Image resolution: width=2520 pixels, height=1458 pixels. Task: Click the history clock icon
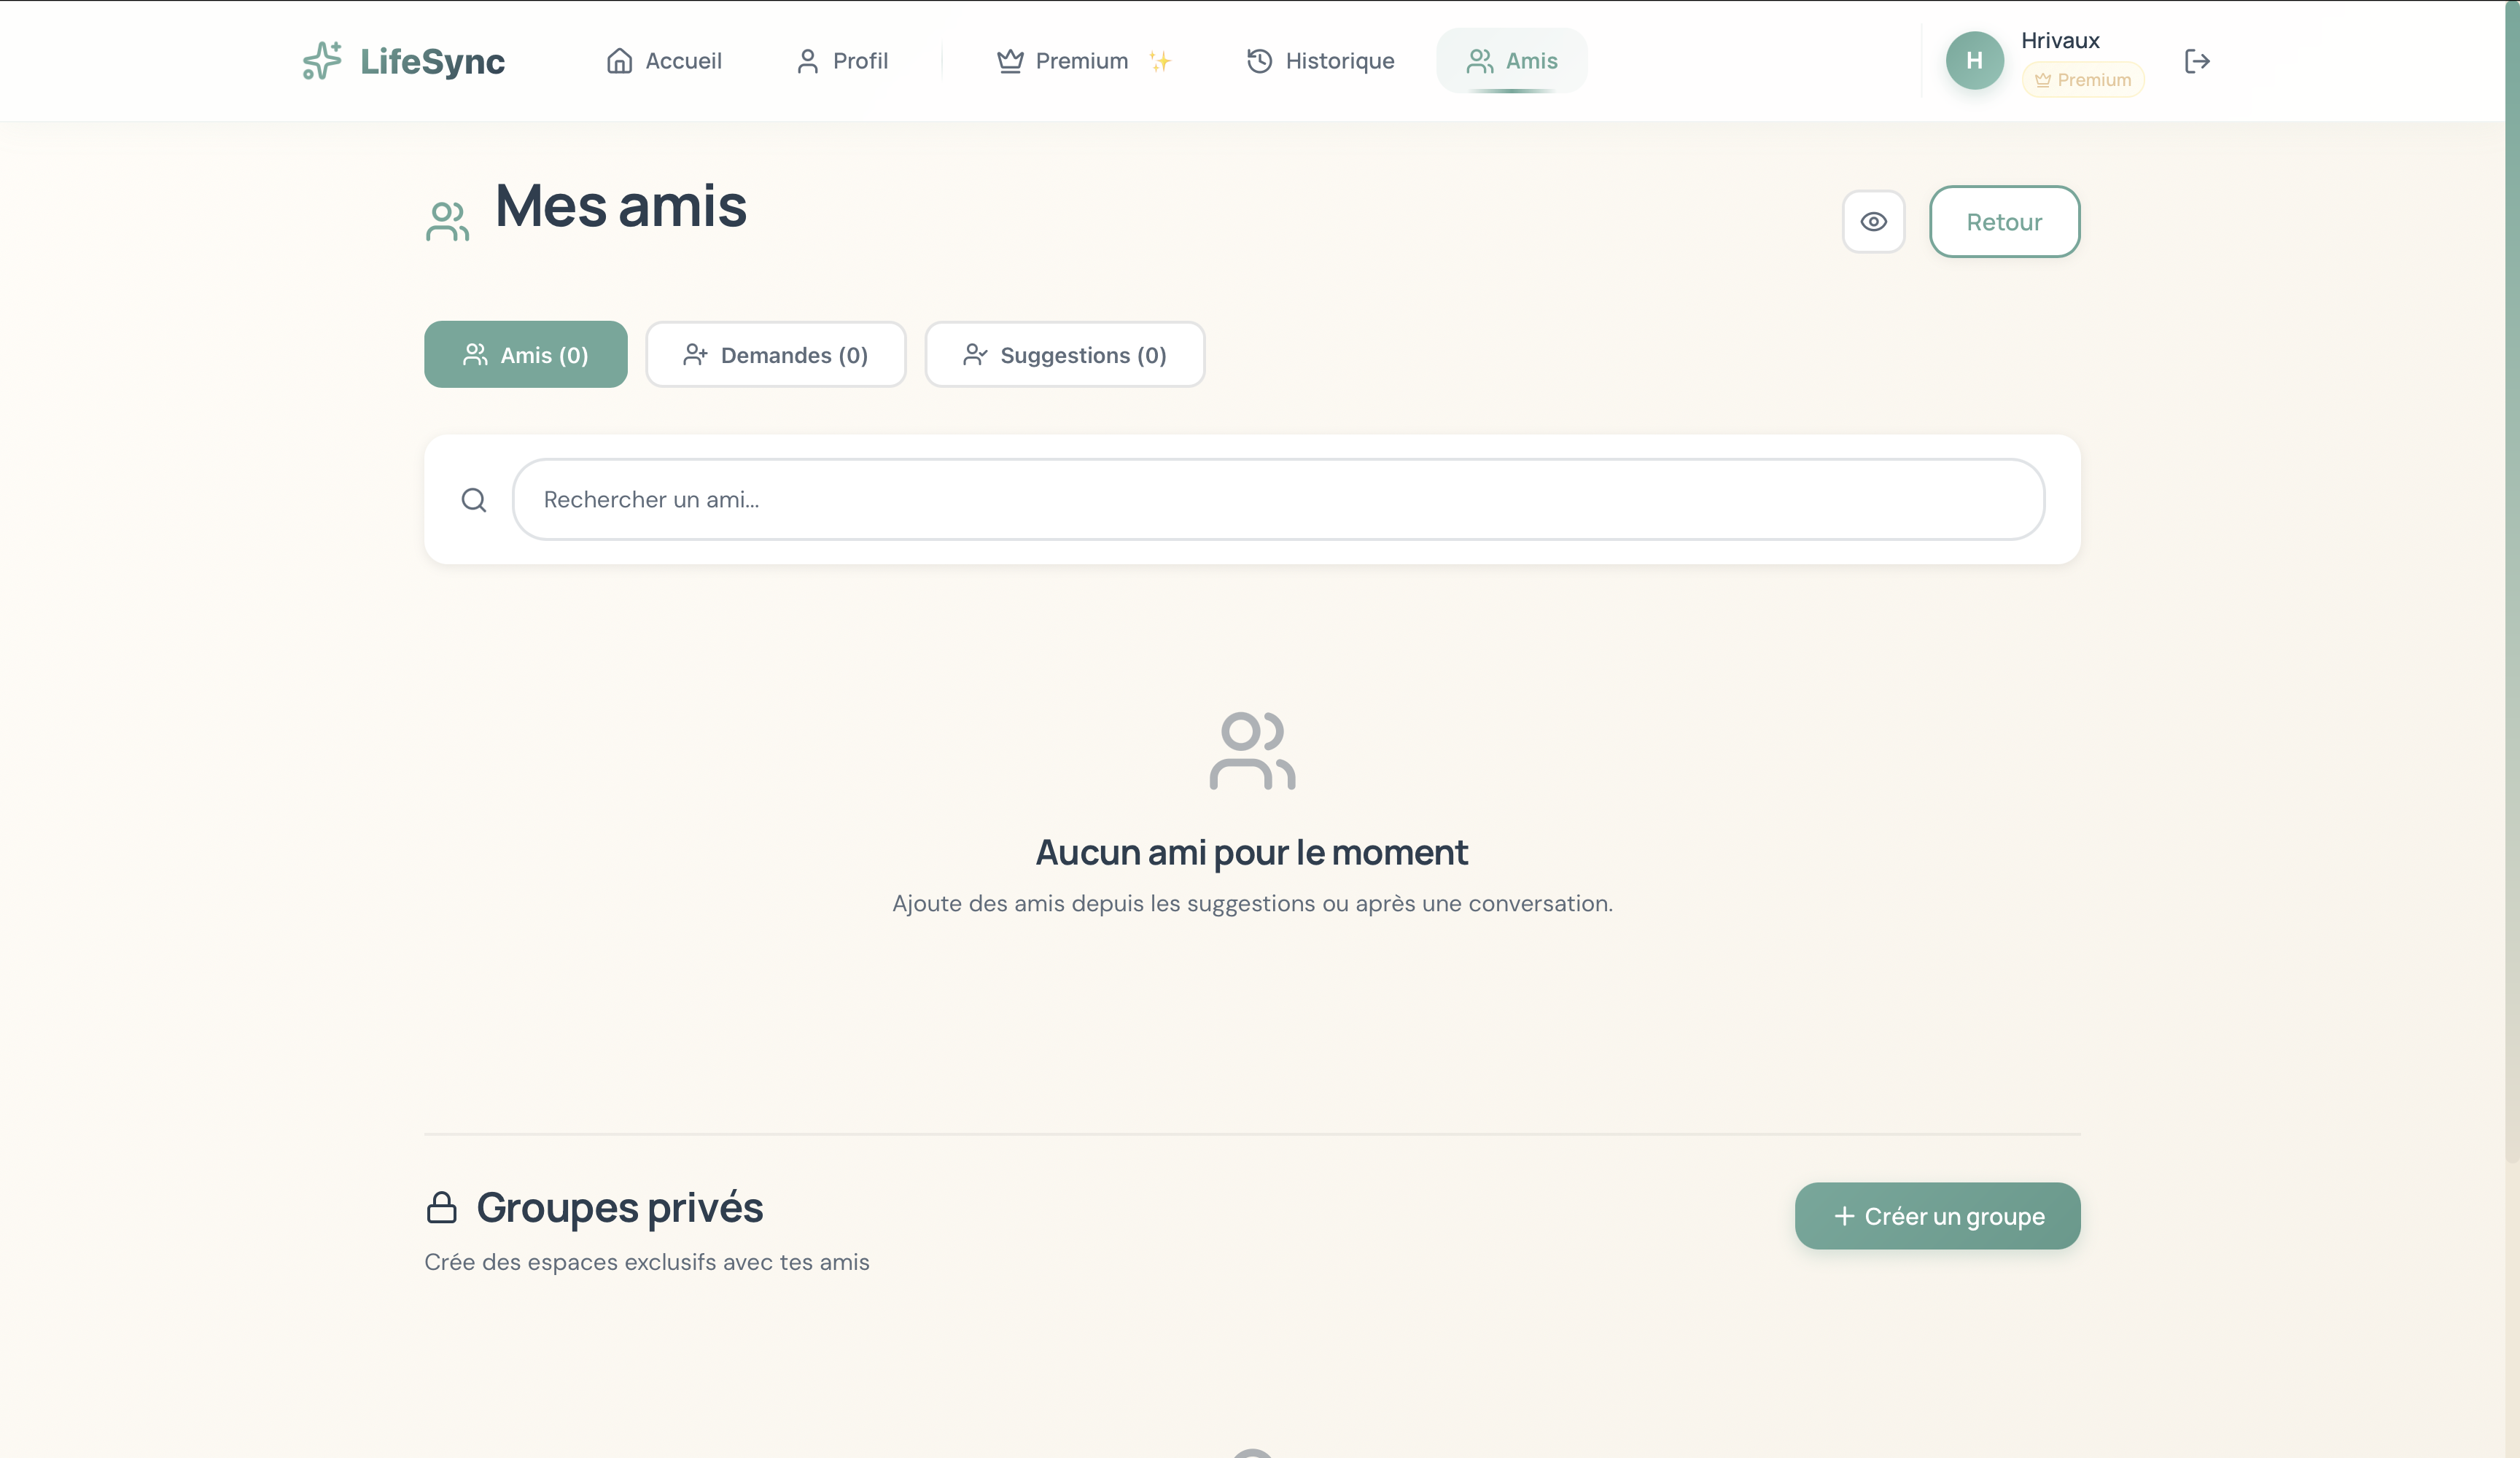(1257, 60)
